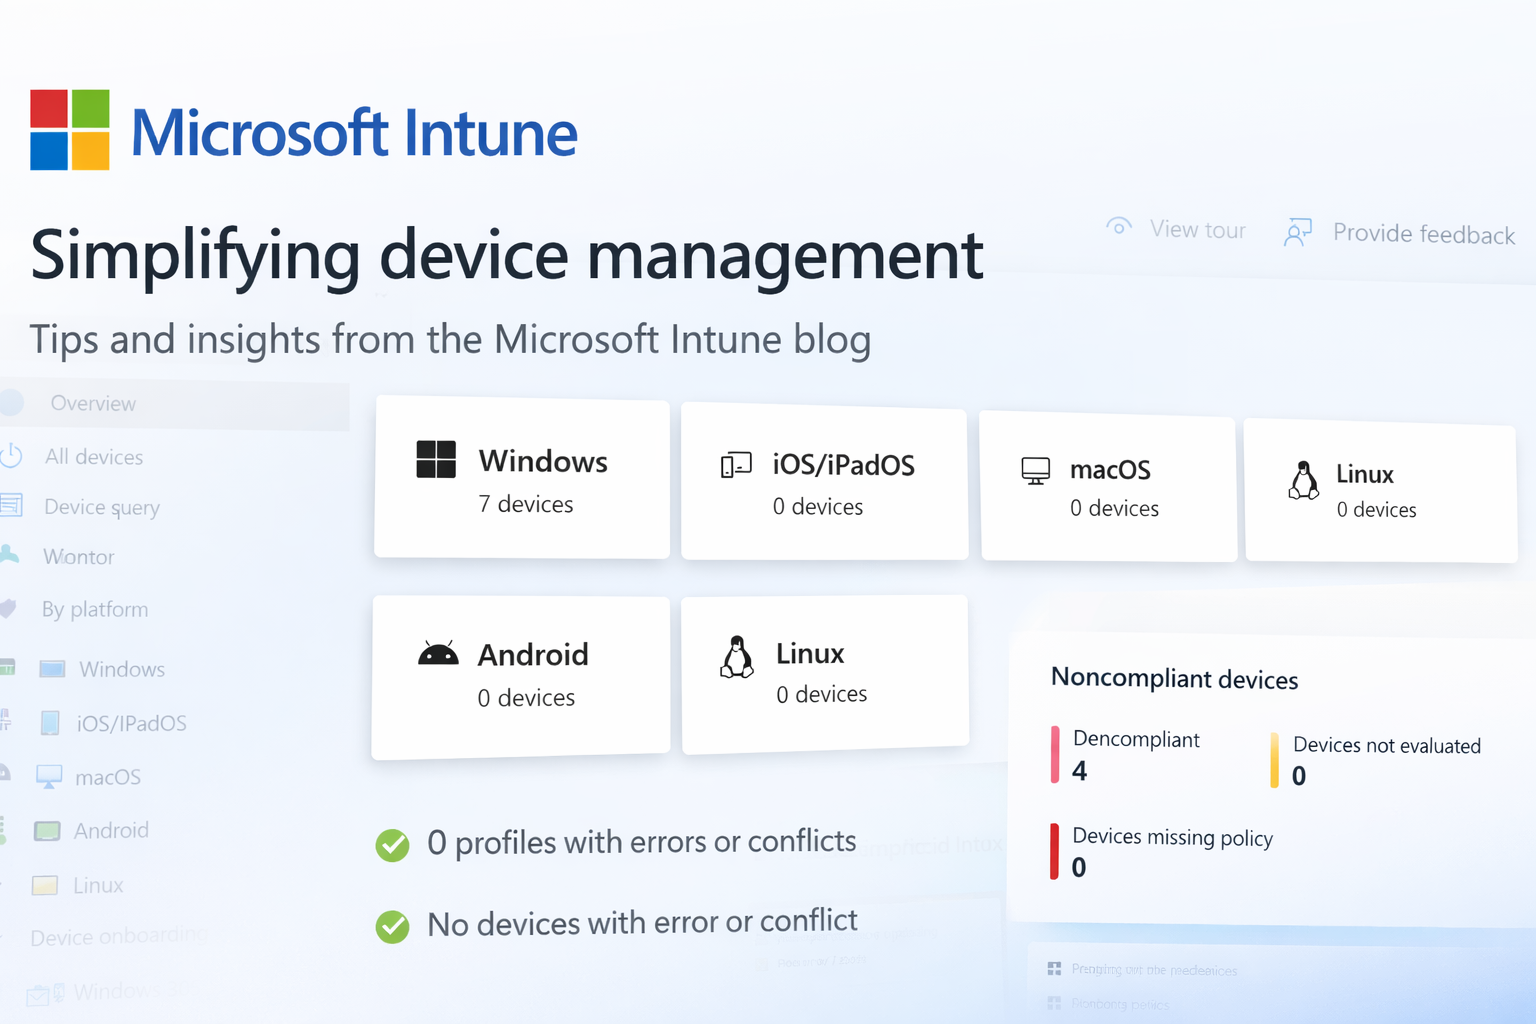Click the View tour link
1536x1024 pixels.
pyautogui.click(x=1197, y=229)
